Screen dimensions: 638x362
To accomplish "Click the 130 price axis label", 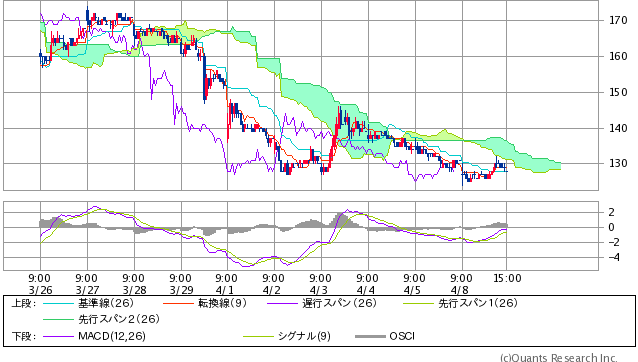I will point(618,164).
